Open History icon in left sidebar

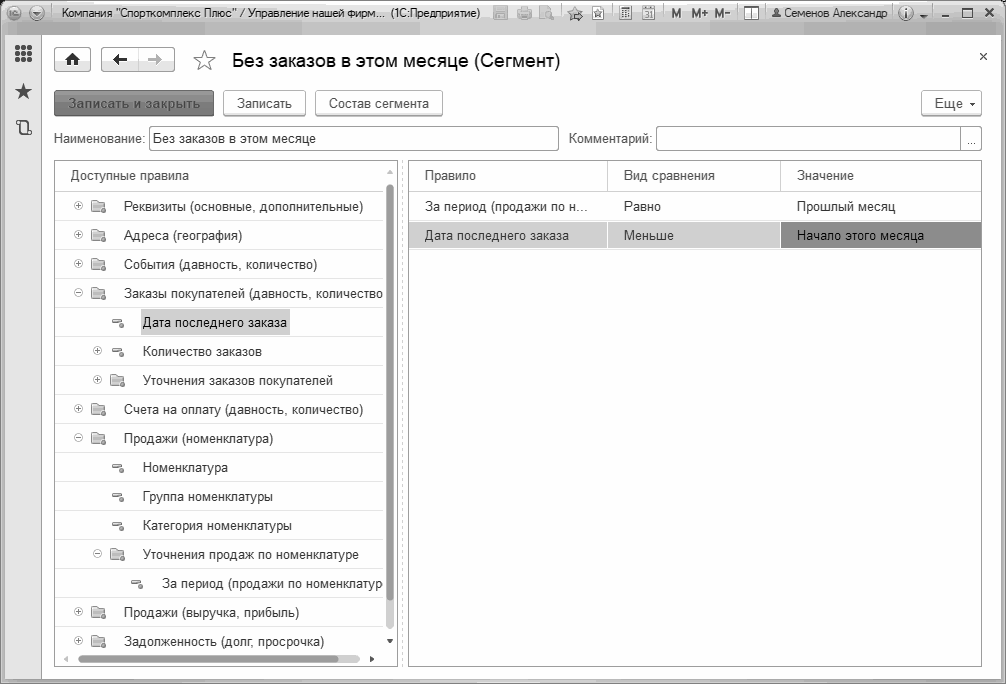[23, 128]
